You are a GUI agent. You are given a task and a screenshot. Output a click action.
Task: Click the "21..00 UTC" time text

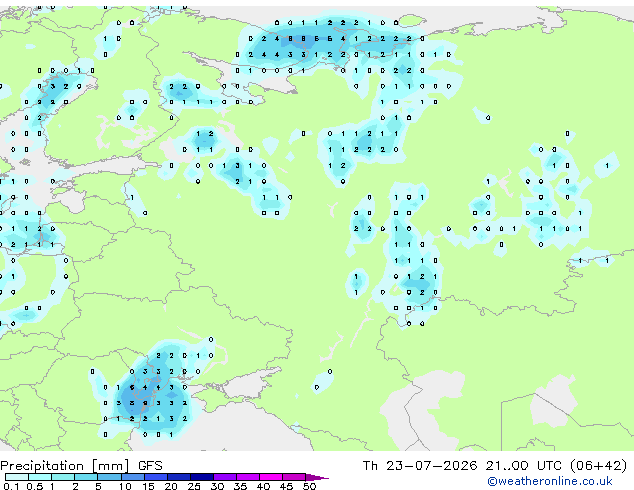click(524, 466)
